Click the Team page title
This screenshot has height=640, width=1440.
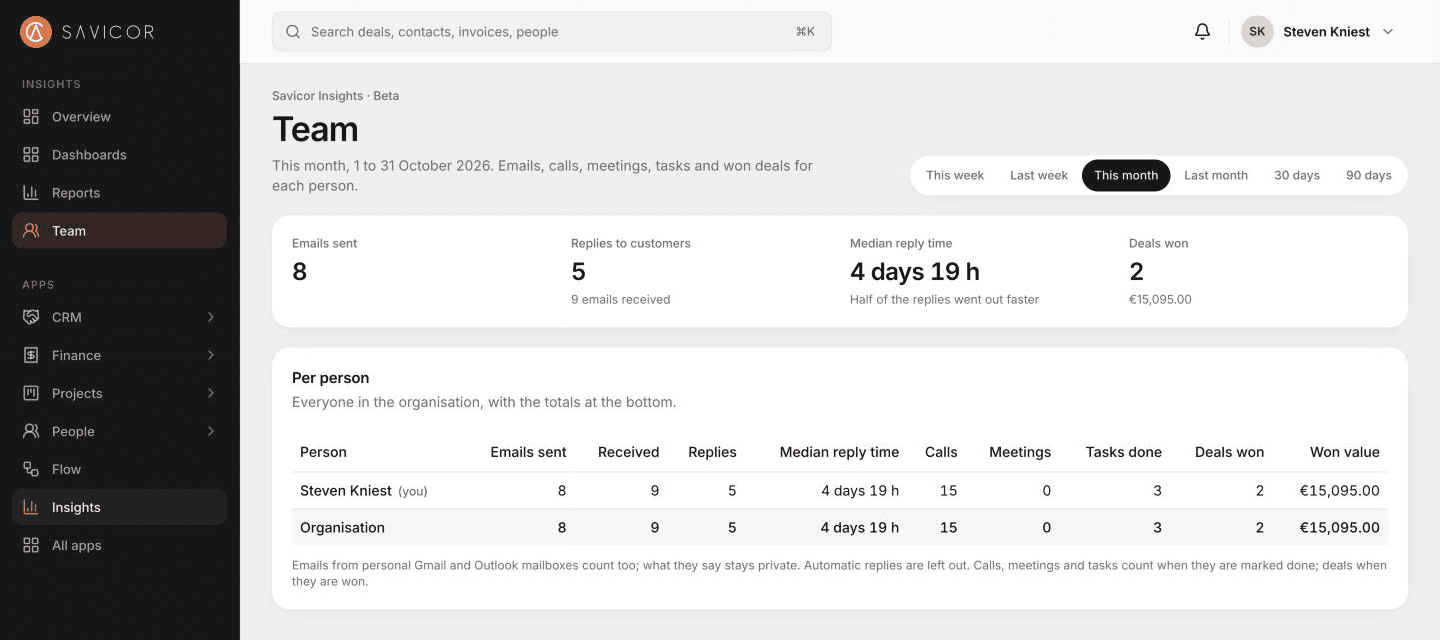click(x=315, y=129)
